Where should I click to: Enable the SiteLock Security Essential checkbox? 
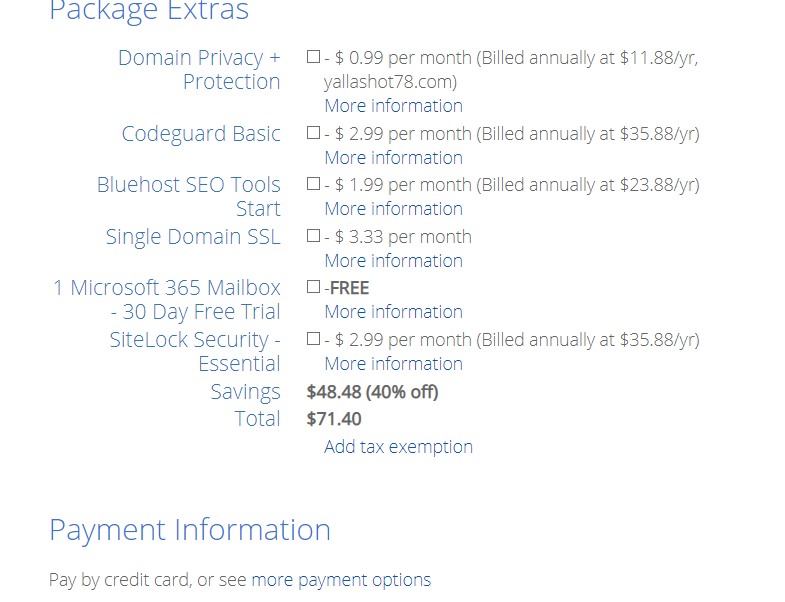point(313,339)
